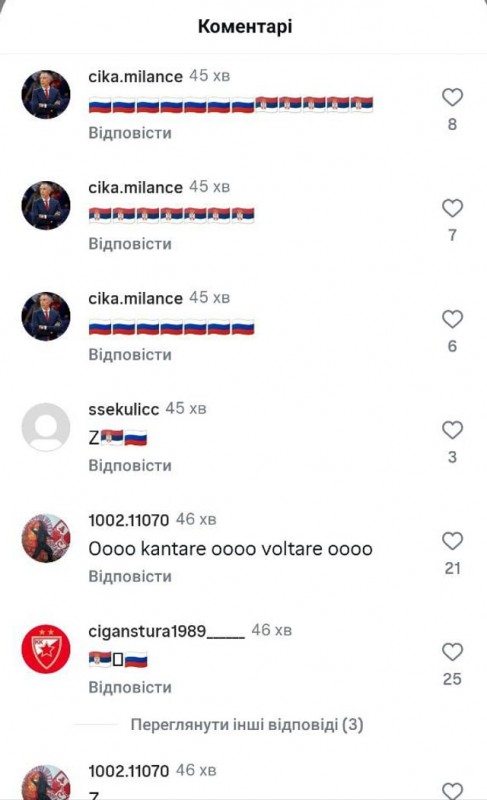Reply to ssekulicc's comment
Image resolution: width=487 pixels, height=800 pixels.
[x=130, y=465]
